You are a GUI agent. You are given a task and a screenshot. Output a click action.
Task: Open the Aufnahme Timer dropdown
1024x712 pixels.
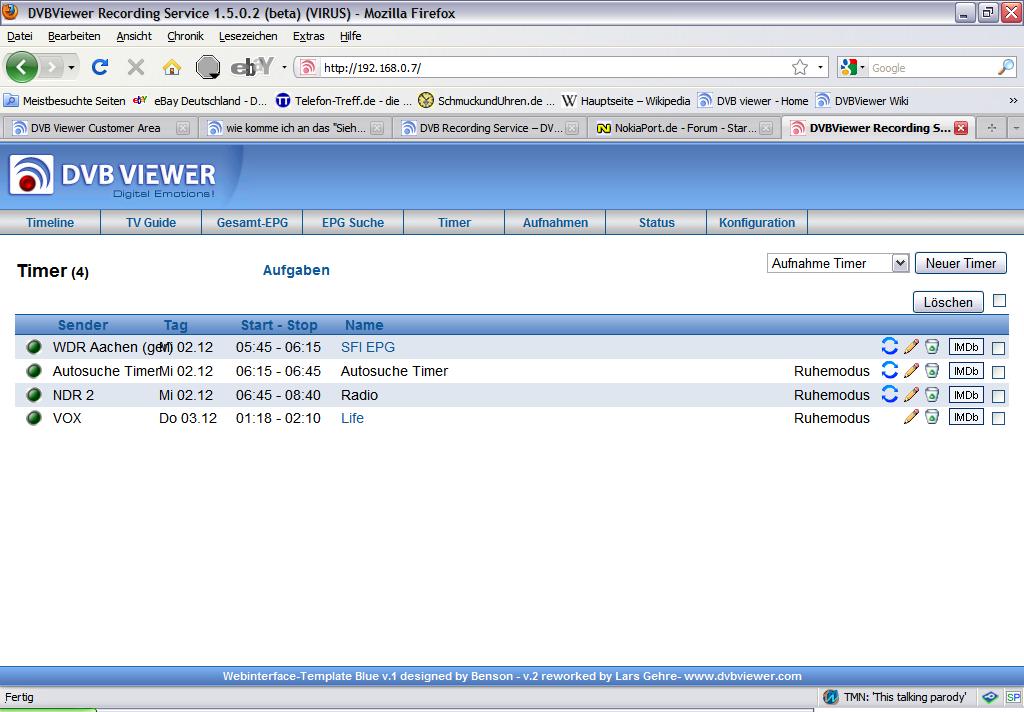tap(838, 263)
